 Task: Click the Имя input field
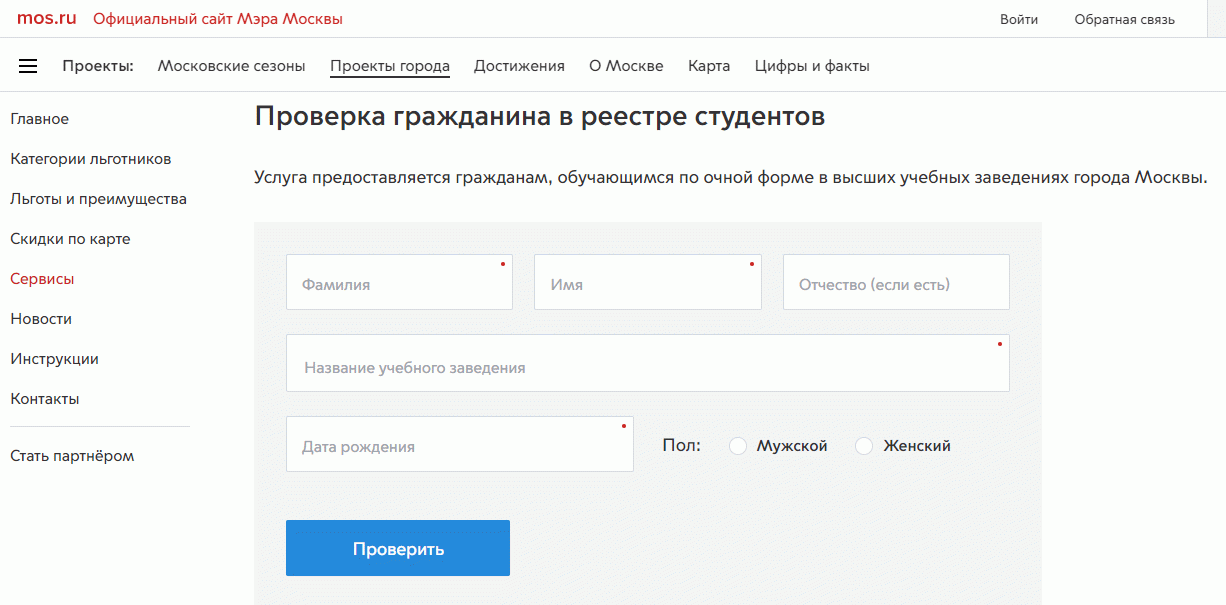pos(647,283)
